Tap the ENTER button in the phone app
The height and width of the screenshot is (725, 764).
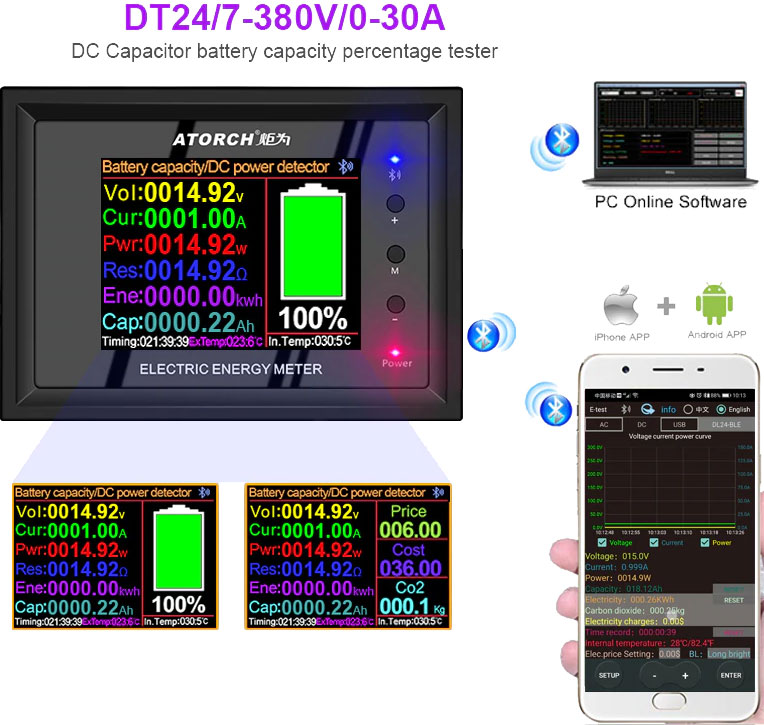[731, 675]
